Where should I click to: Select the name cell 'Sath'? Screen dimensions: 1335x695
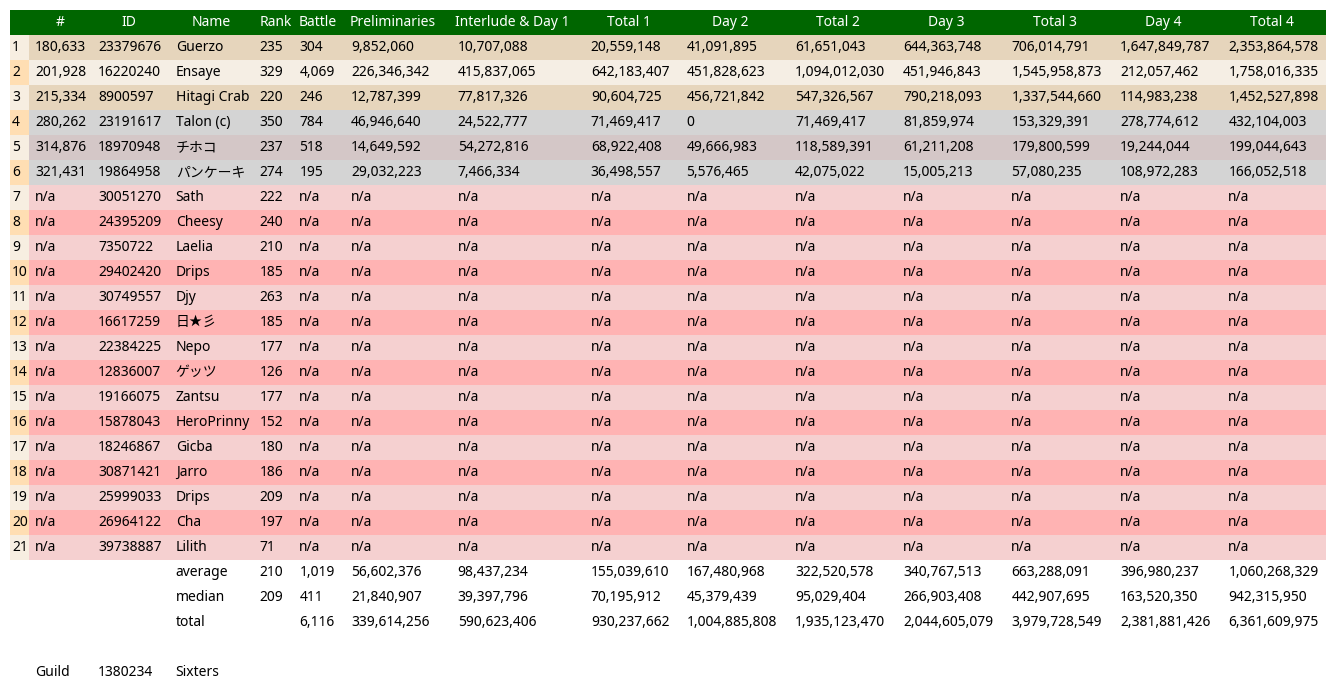pos(189,196)
